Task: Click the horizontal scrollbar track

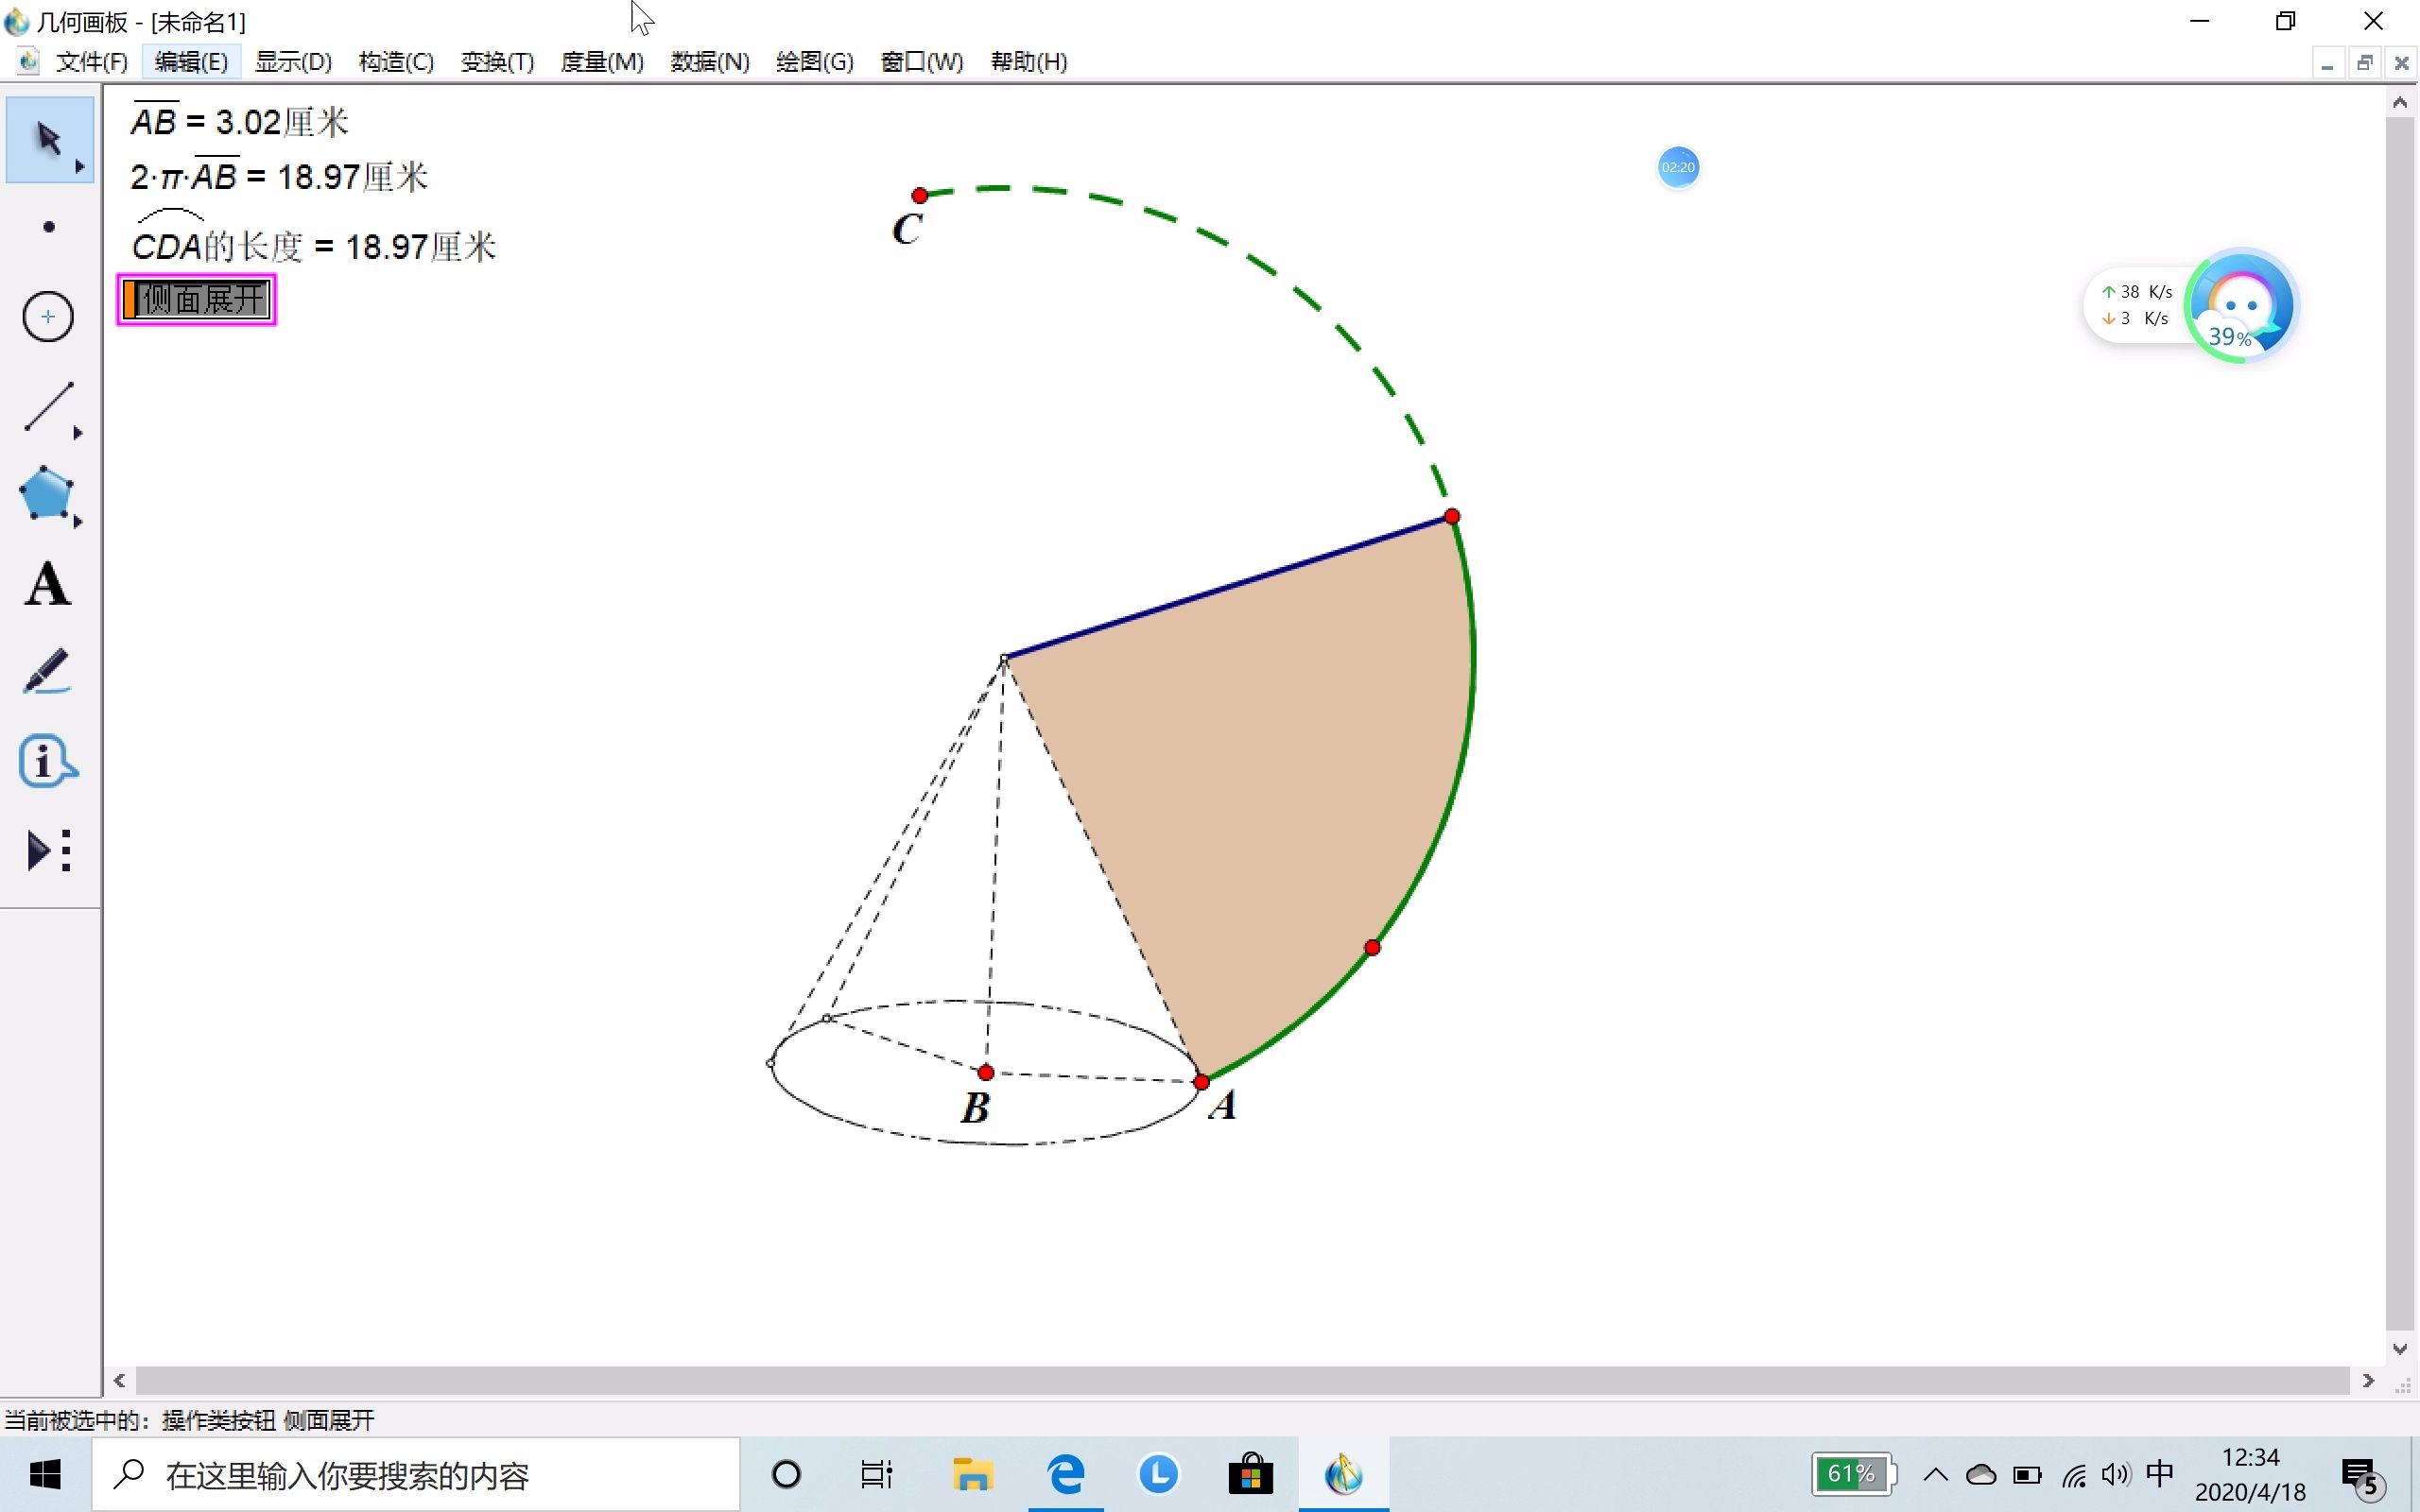Action: coord(1240,1381)
